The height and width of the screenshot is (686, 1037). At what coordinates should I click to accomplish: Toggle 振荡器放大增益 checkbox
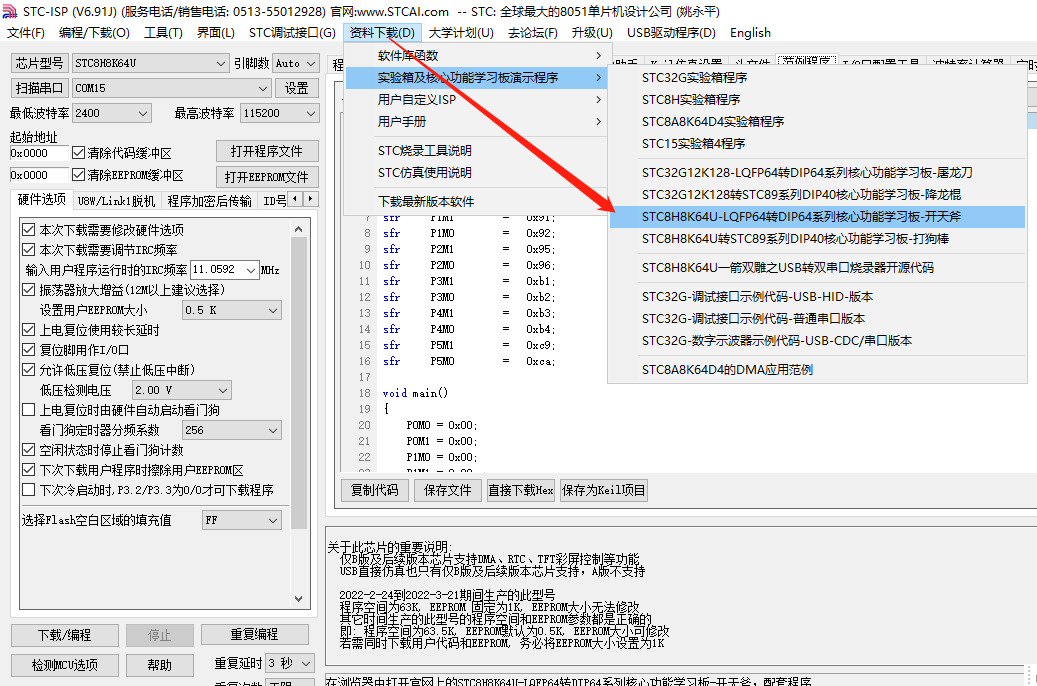[x=28, y=290]
